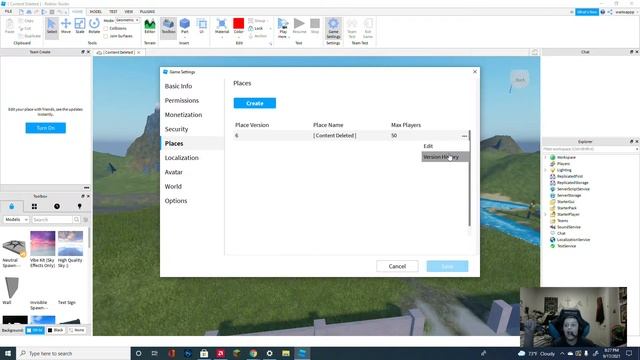Open the FILE menu
The height and width of the screenshot is (360, 640).
(x=8, y=11)
